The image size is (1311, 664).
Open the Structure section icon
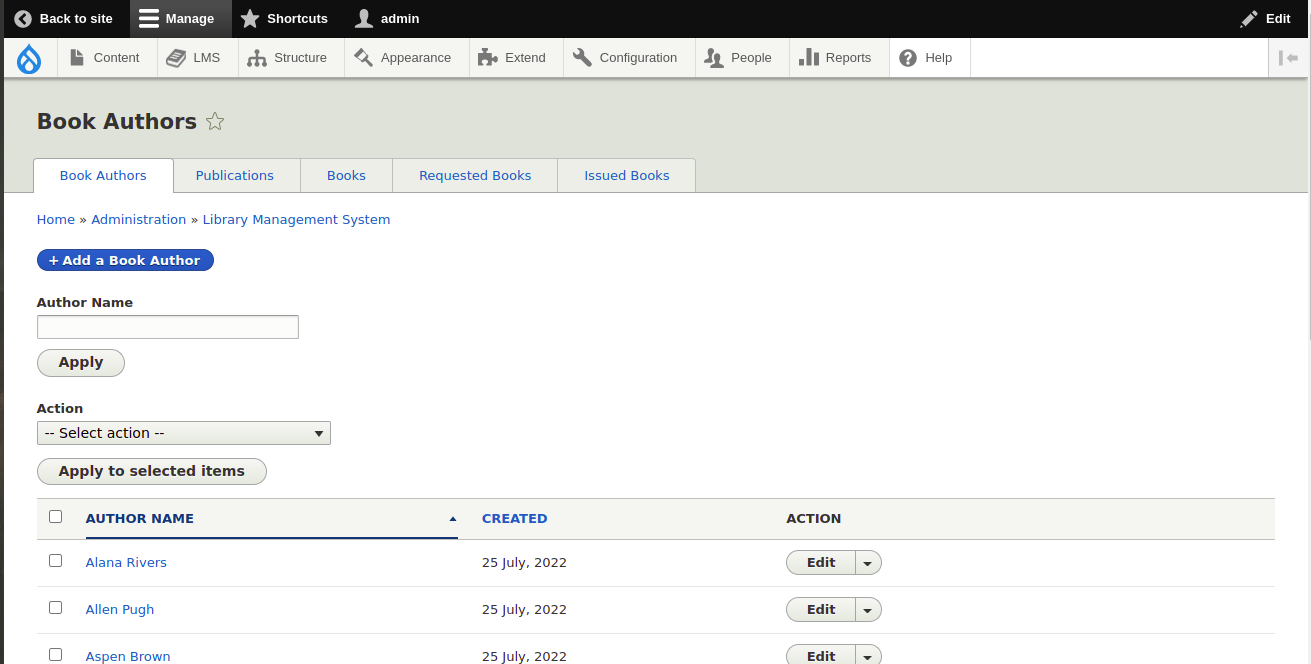(259, 57)
